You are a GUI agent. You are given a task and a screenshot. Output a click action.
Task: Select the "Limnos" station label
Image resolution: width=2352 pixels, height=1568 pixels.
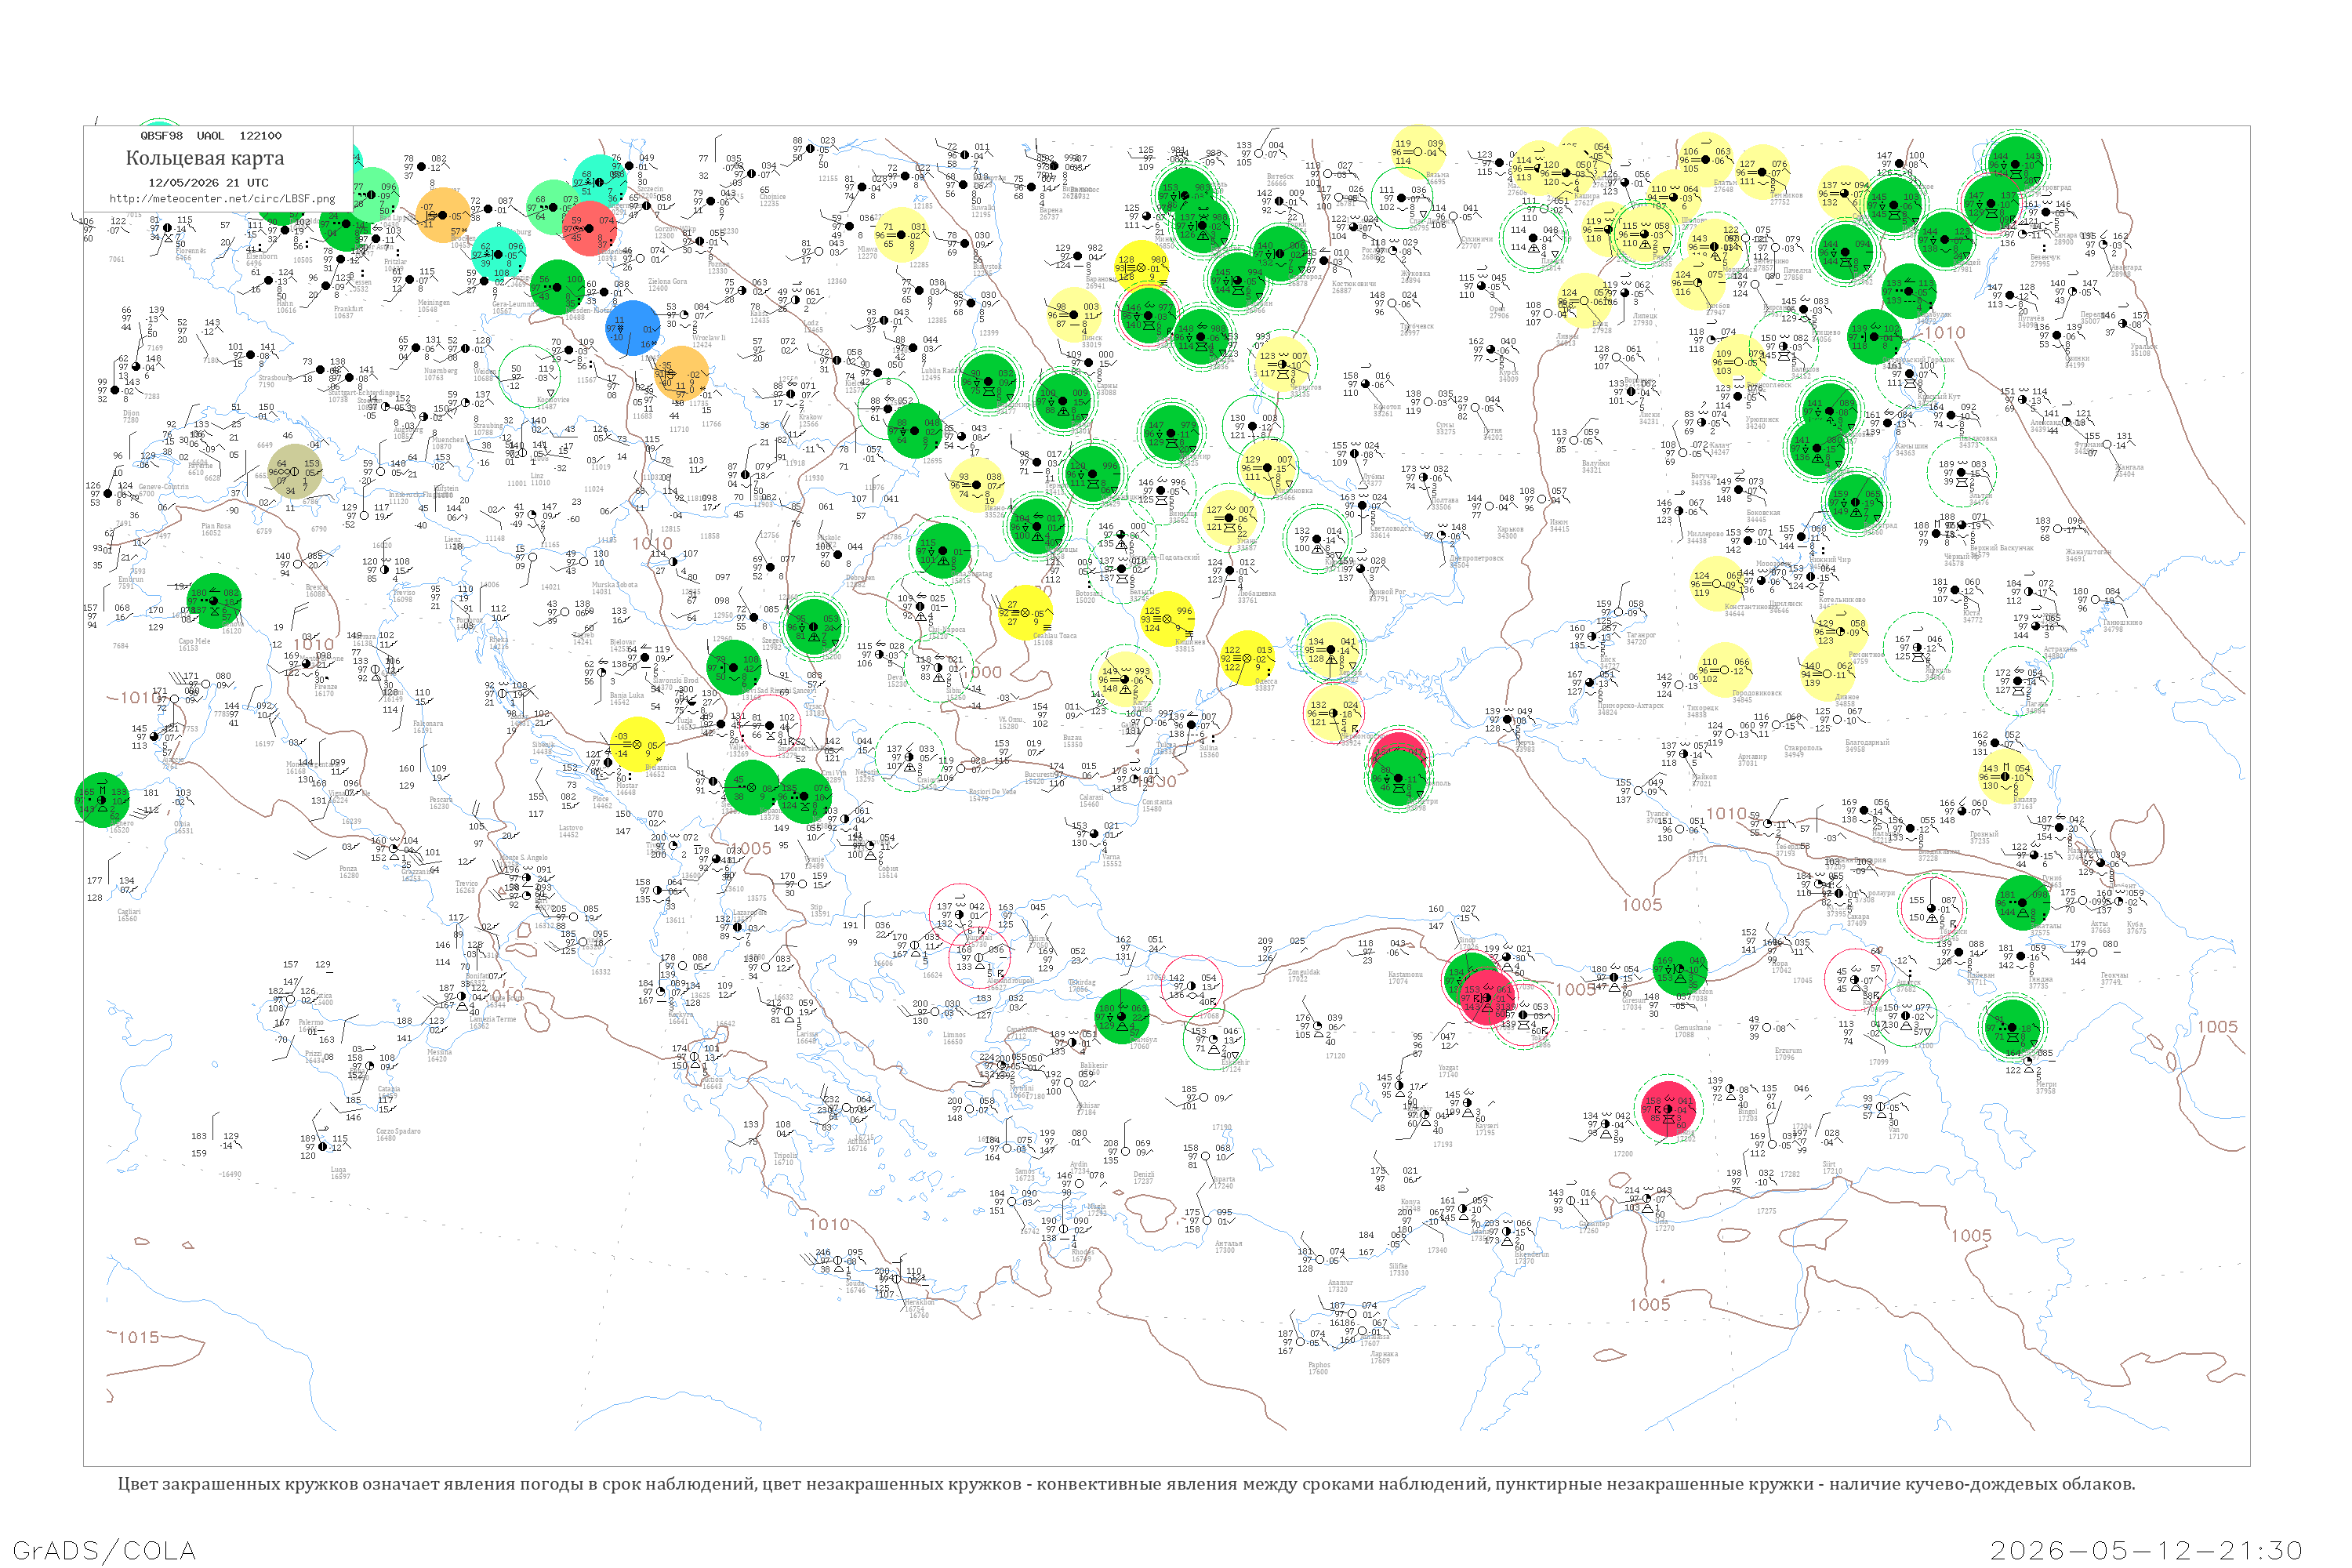pos(954,1035)
